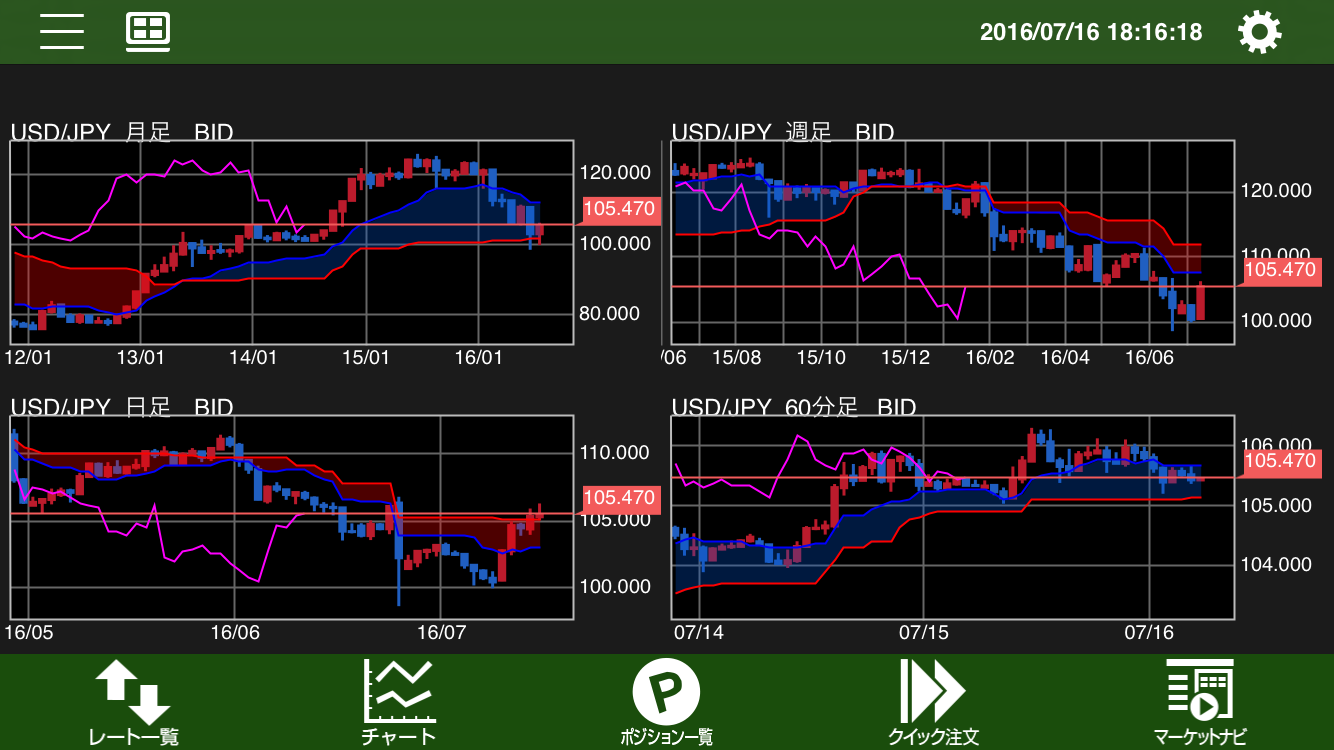
Task: Tap the Market Navi icon
Action: pos(1199,690)
